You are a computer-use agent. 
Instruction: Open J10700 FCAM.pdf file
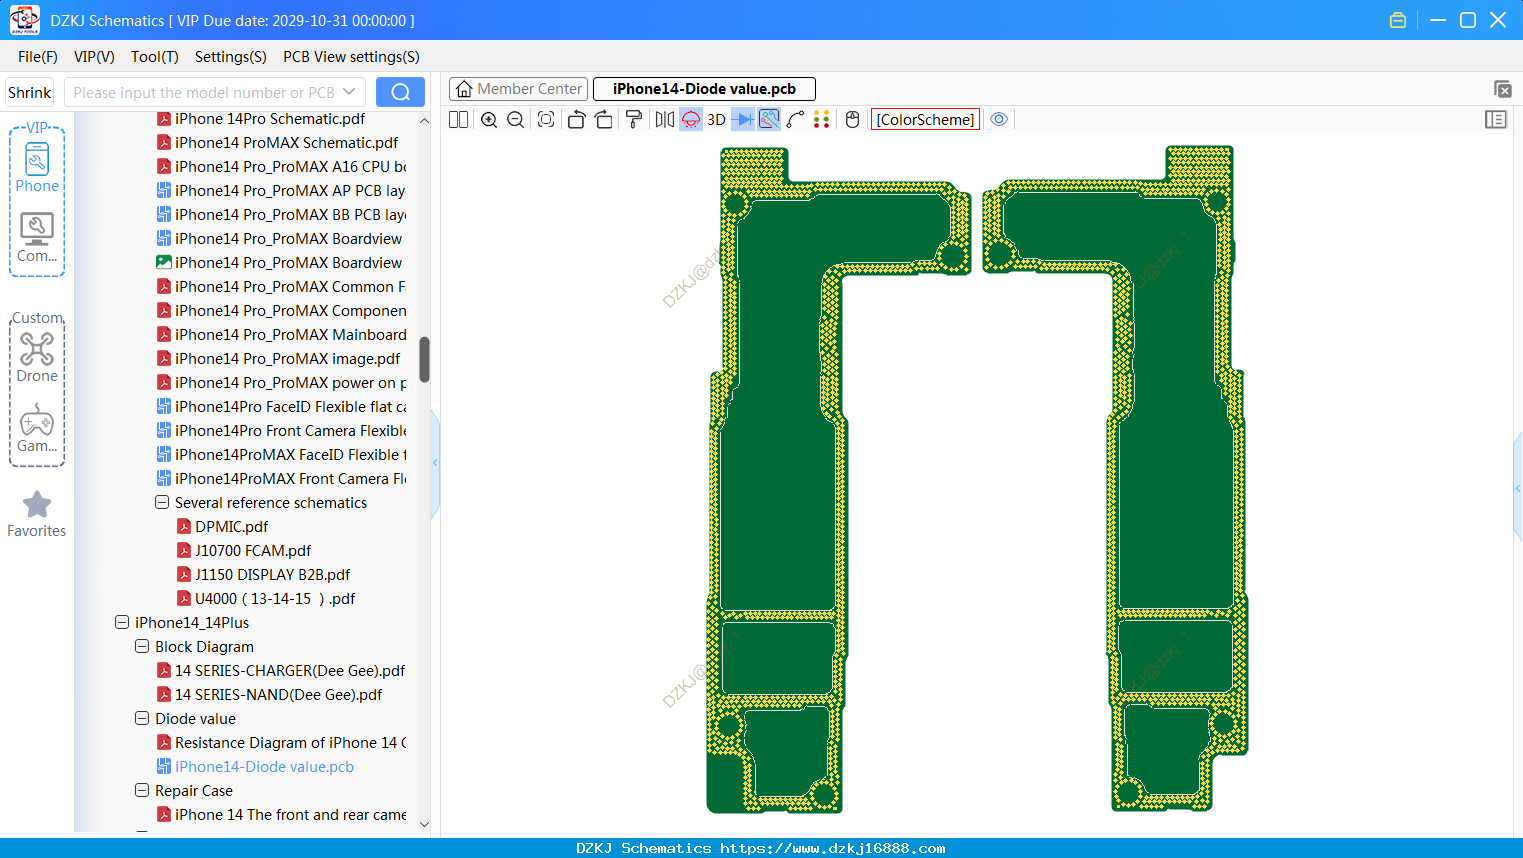tap(252, 551)
